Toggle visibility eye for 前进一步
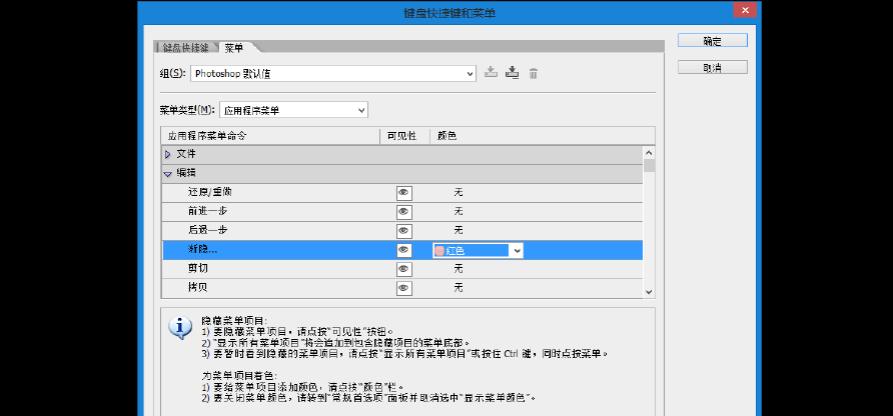Image resolution: width=893 pixels, height=416 pixels. [404, 211]
